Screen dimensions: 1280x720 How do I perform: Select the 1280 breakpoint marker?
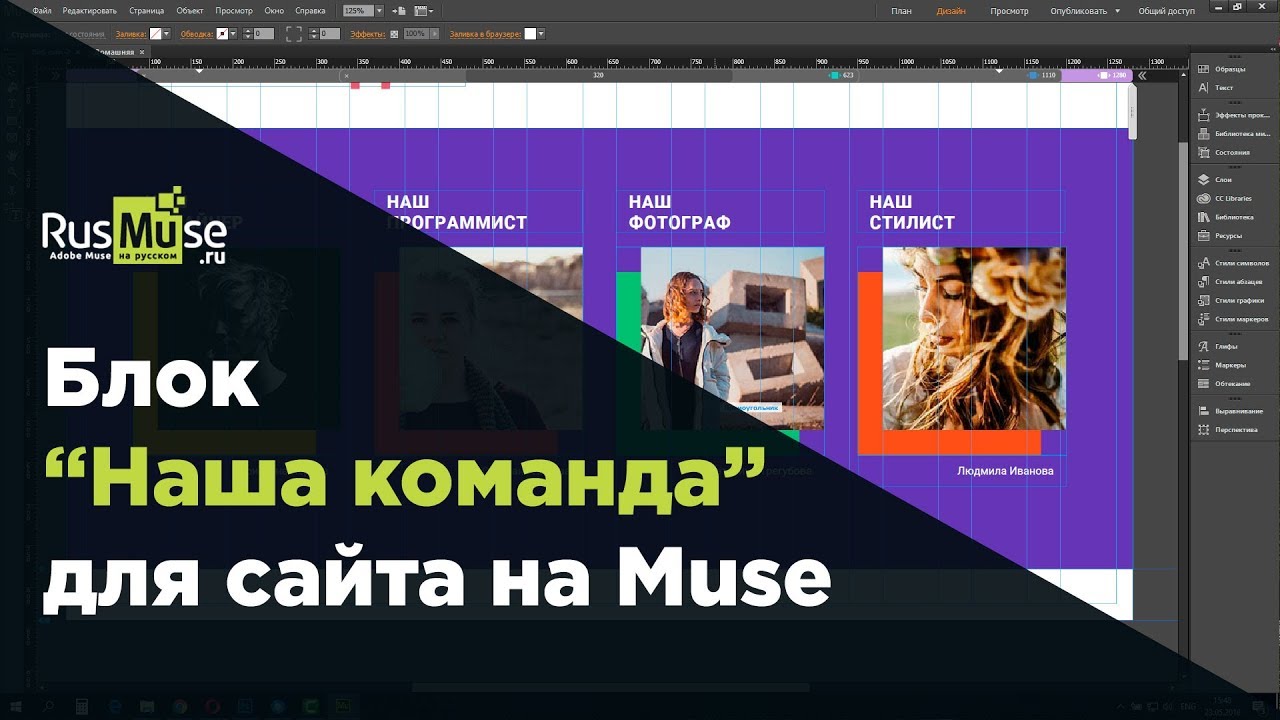pos(1112,75)
